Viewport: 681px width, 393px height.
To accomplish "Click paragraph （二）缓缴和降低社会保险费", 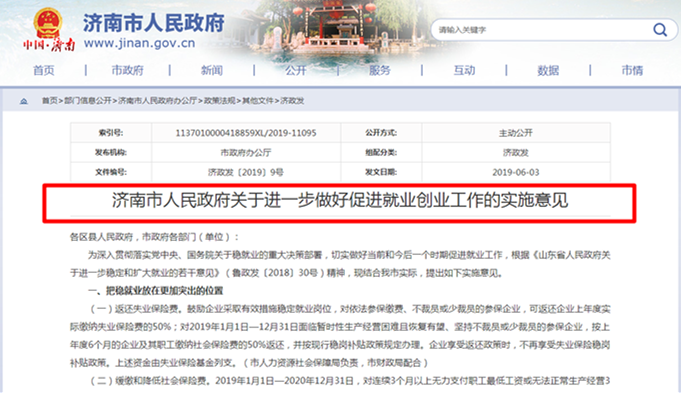I will coord(350,381).
